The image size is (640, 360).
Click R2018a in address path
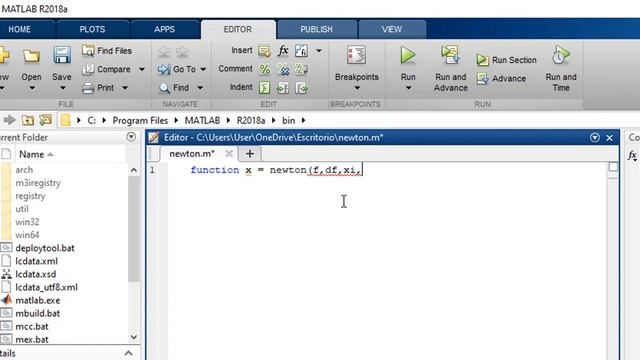(x=251, y=120)
